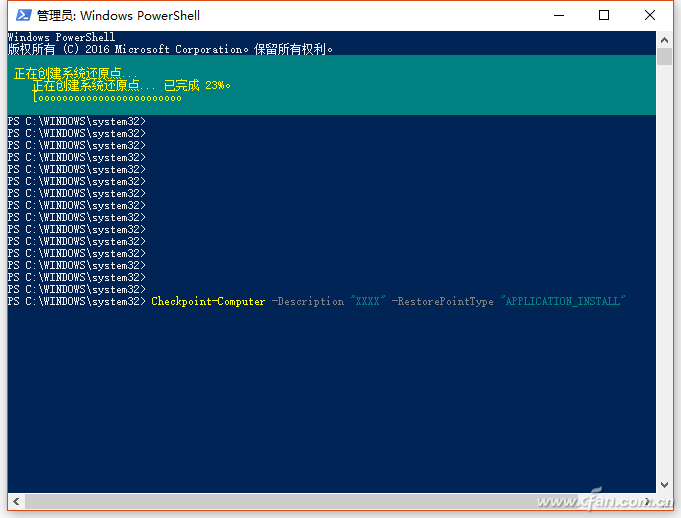The height and width of the screenshot is (518, 681).
Task: Click the window title 管理员: Windows PowerShell
Action: (118, 16)
